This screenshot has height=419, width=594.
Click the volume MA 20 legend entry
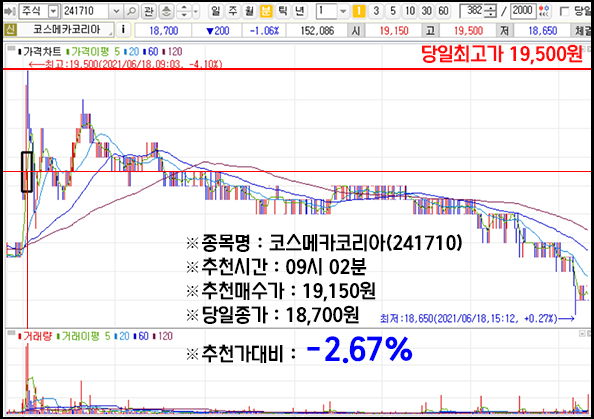pos(122,336)
